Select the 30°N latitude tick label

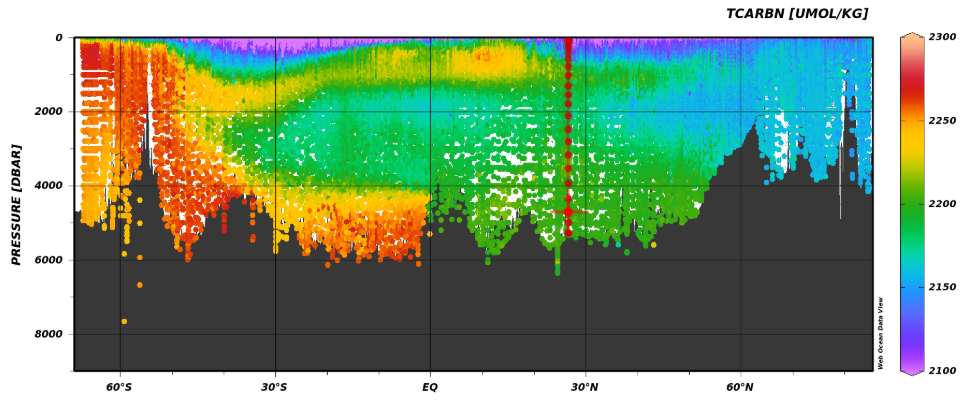click(x=585, y=387)
